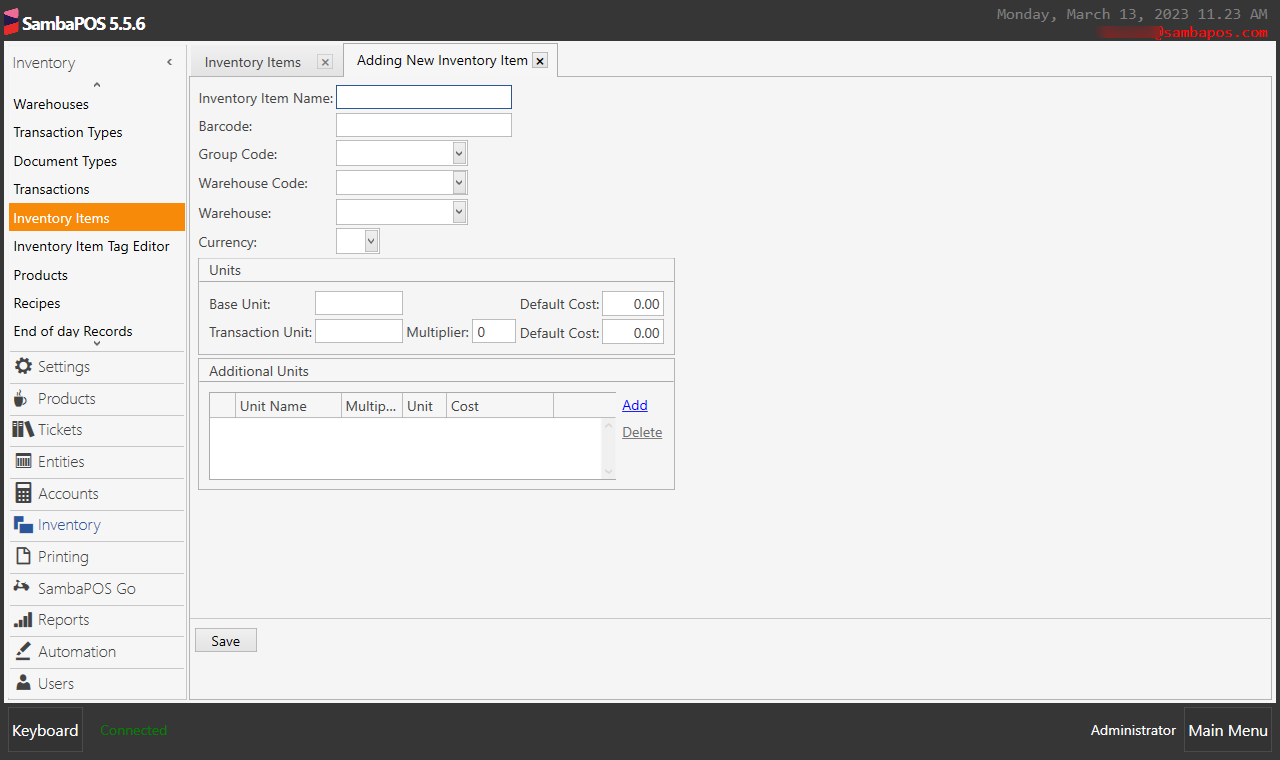The image size is (1280, 760).
Task: Open the Tickets module icon
Action: point(22,430)
